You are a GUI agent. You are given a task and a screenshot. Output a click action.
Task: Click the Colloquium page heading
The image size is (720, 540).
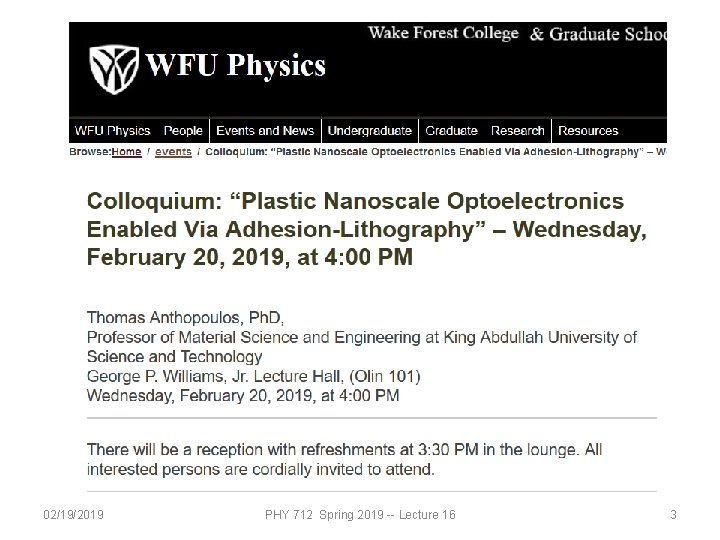367,229
